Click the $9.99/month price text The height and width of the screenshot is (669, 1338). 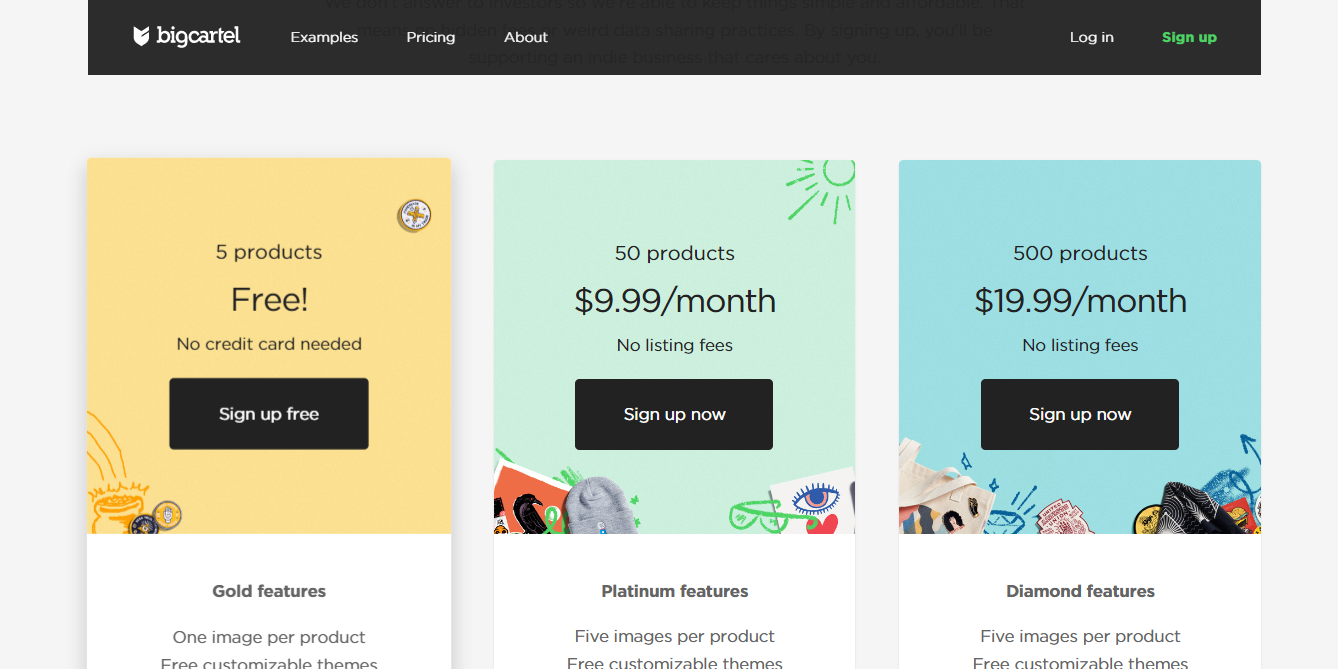675,301
